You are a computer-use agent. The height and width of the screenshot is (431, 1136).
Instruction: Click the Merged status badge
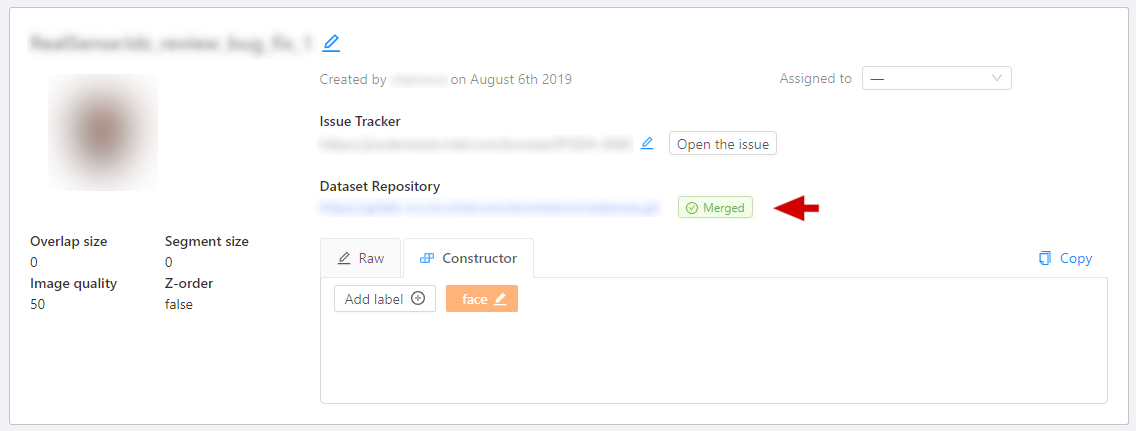tap(715, 208)
